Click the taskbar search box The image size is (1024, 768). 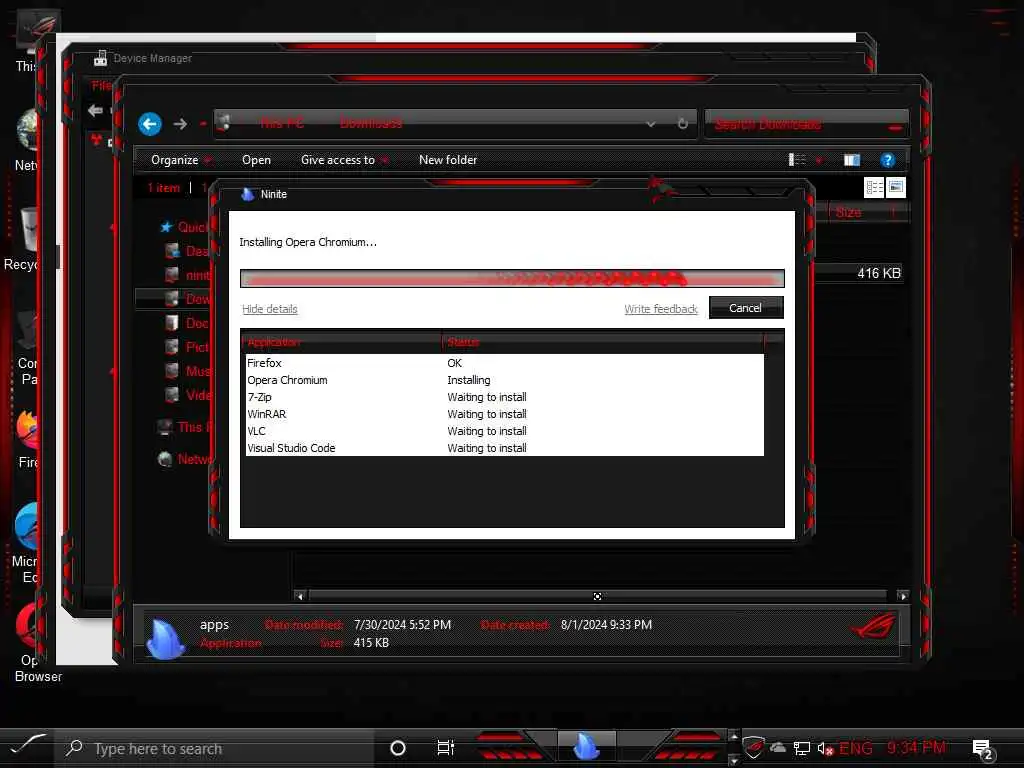[x=216, y=748]
